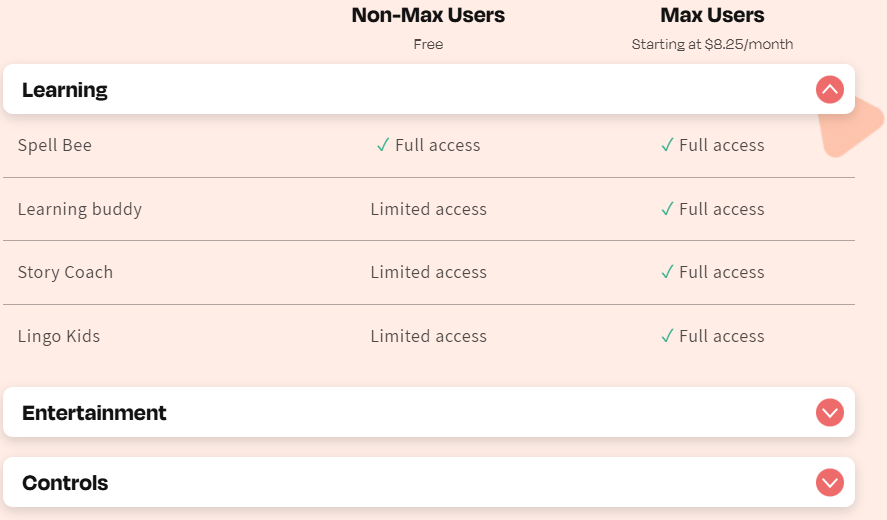This screenshot has height=520, width=887.
Task: Click the Starting at $8.25/month price text
Action: point(712,44)
